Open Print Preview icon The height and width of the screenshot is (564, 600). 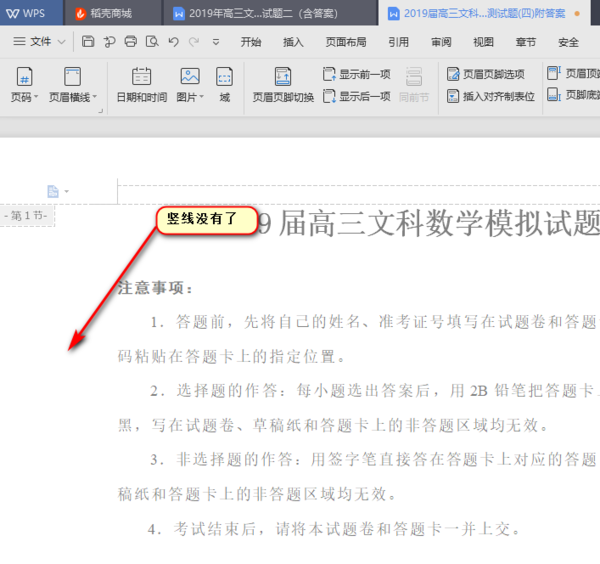[x=152, y=41]
